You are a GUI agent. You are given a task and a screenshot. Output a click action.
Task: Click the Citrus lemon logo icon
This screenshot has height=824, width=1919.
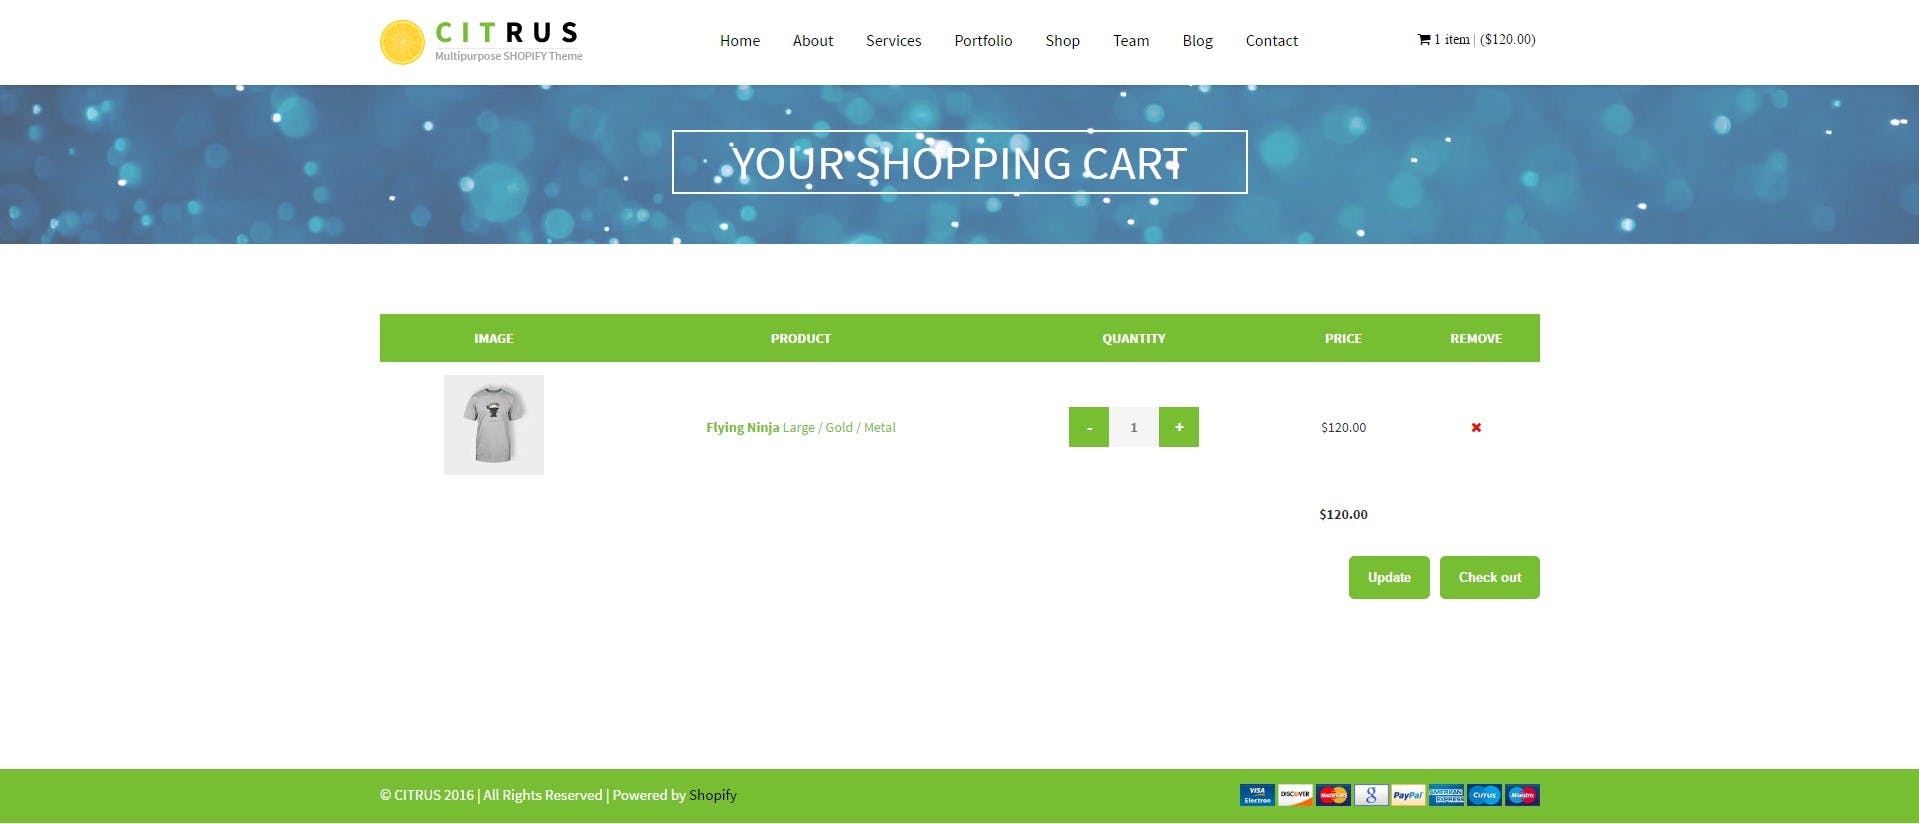pyautogui.click(x=402, y=42)
